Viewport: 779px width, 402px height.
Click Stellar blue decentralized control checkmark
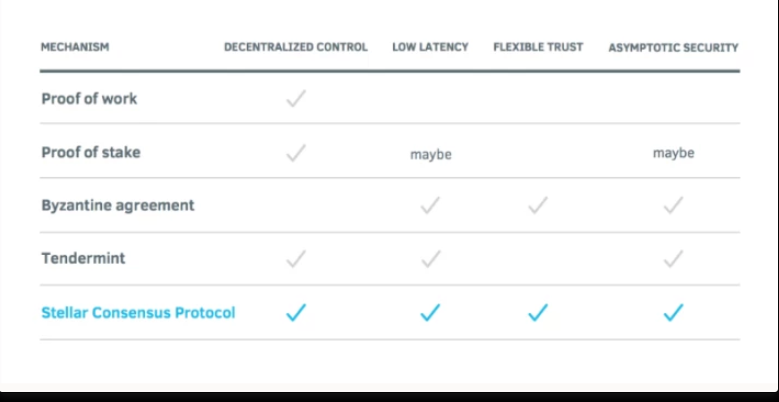pos(296,313)
